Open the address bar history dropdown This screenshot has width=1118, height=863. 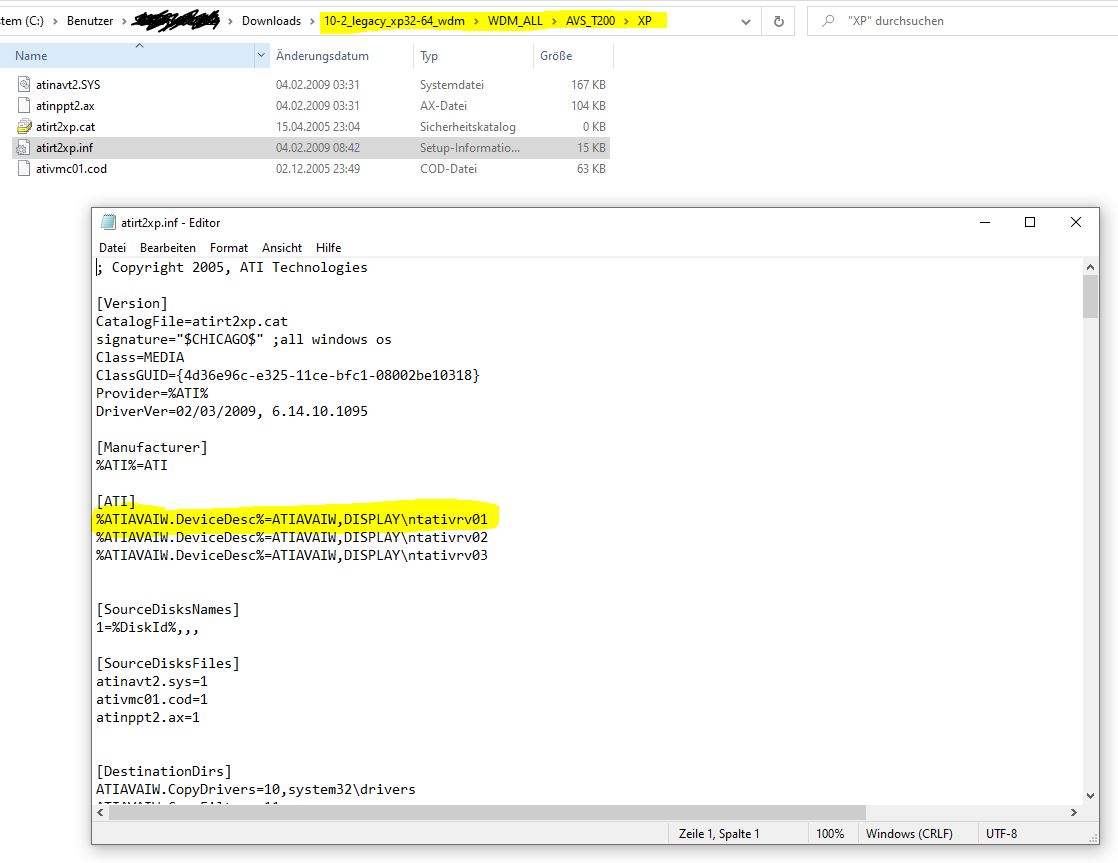point(746,21)
